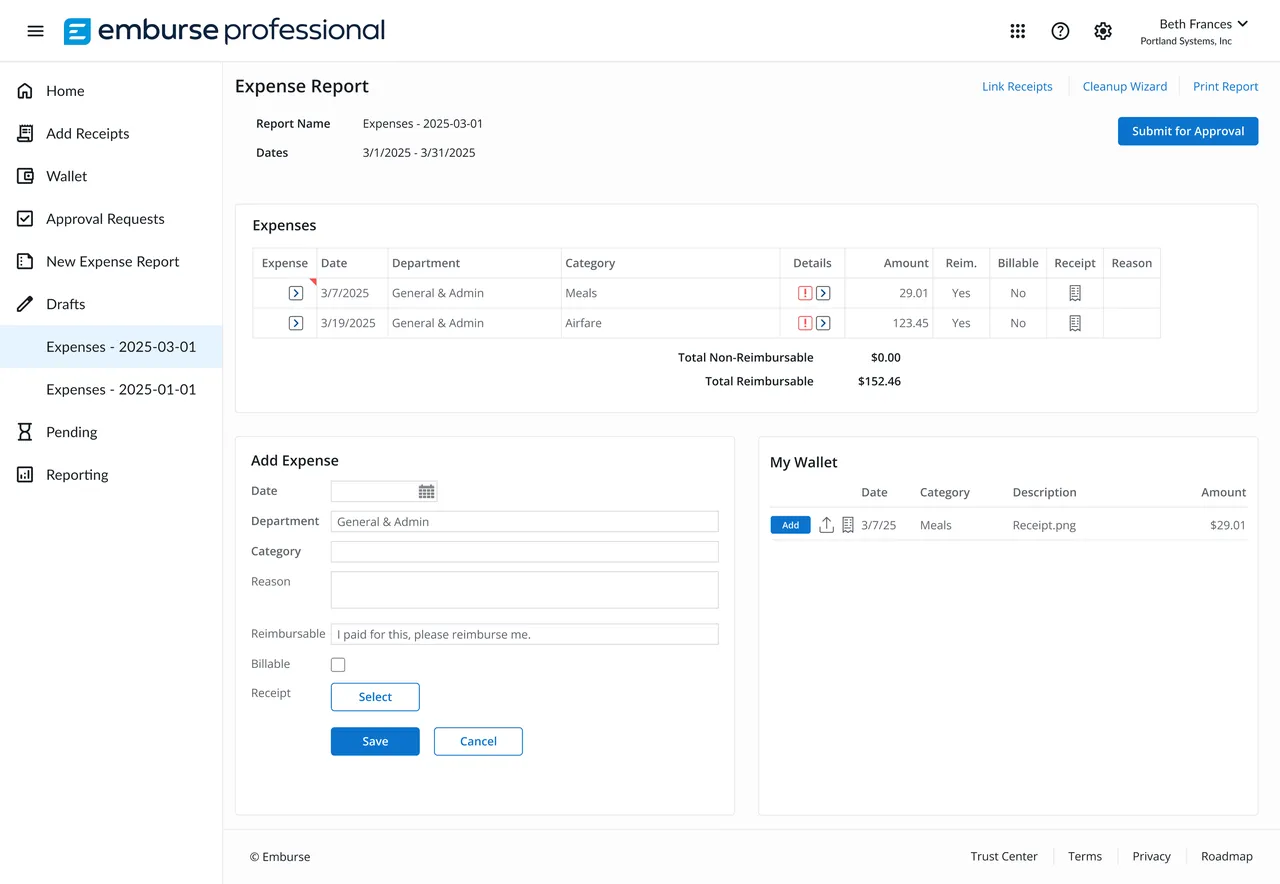Cancel adding the expense
The height and width of the screenshot is (884, 1280).
(x=478, y=741)
